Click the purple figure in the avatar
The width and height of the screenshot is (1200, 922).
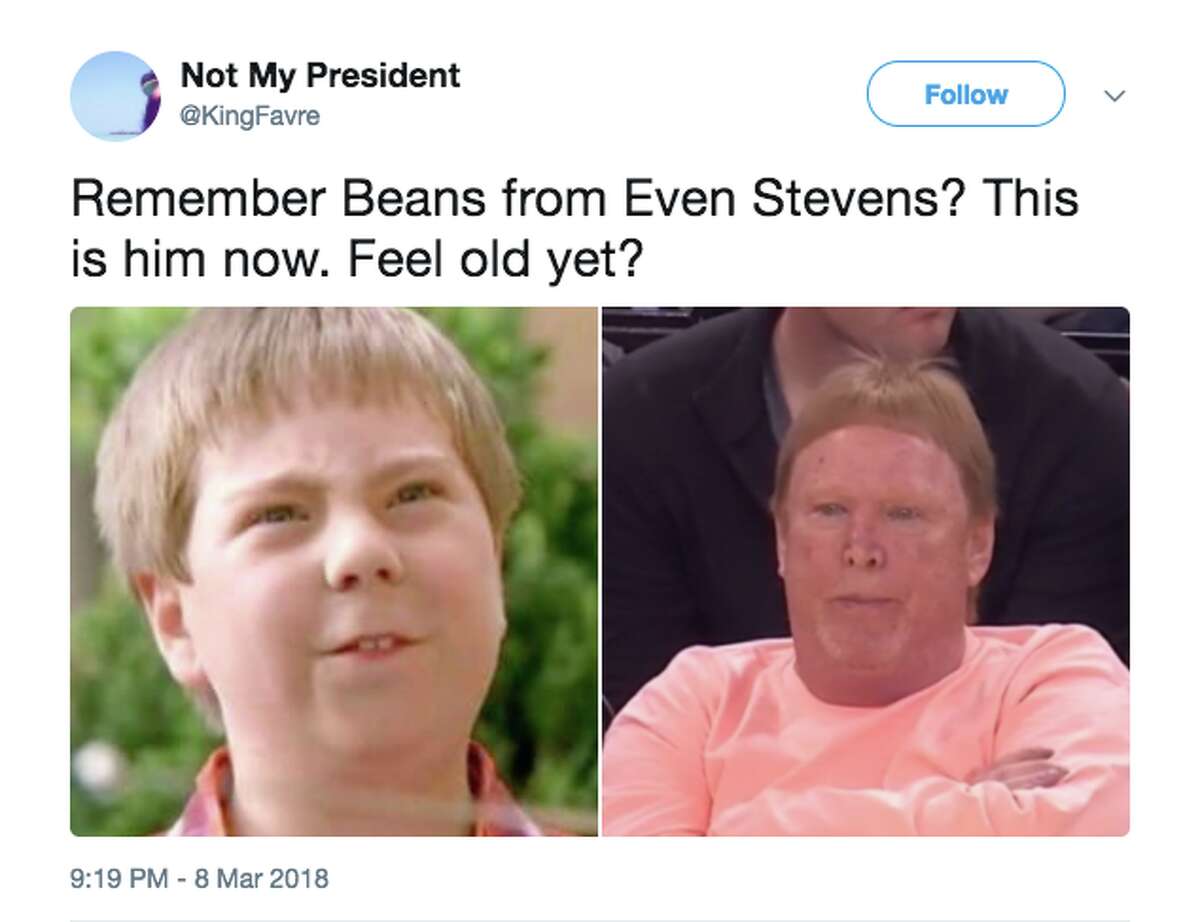coord(150,93)
